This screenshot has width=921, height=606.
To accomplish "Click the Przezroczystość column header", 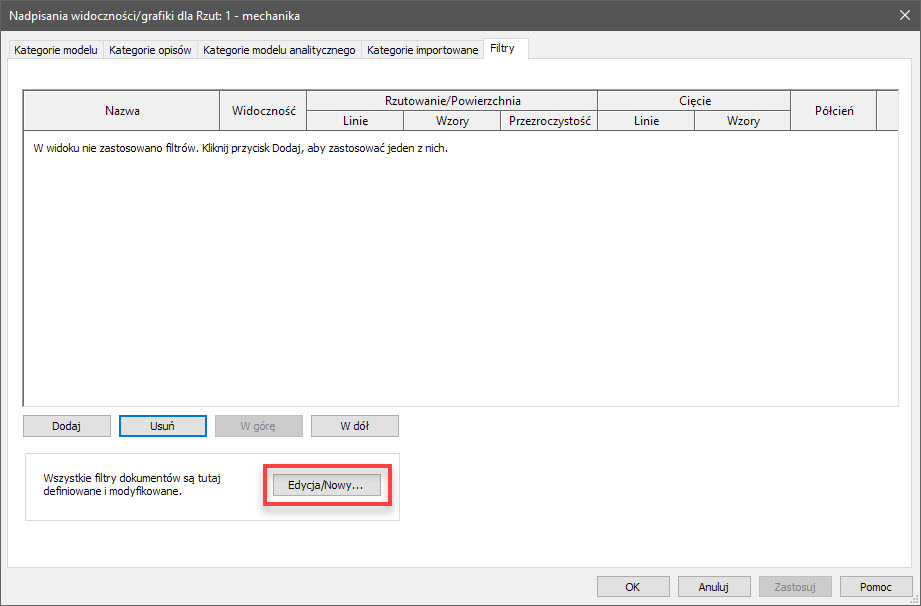I will click(x=549, y=121).
